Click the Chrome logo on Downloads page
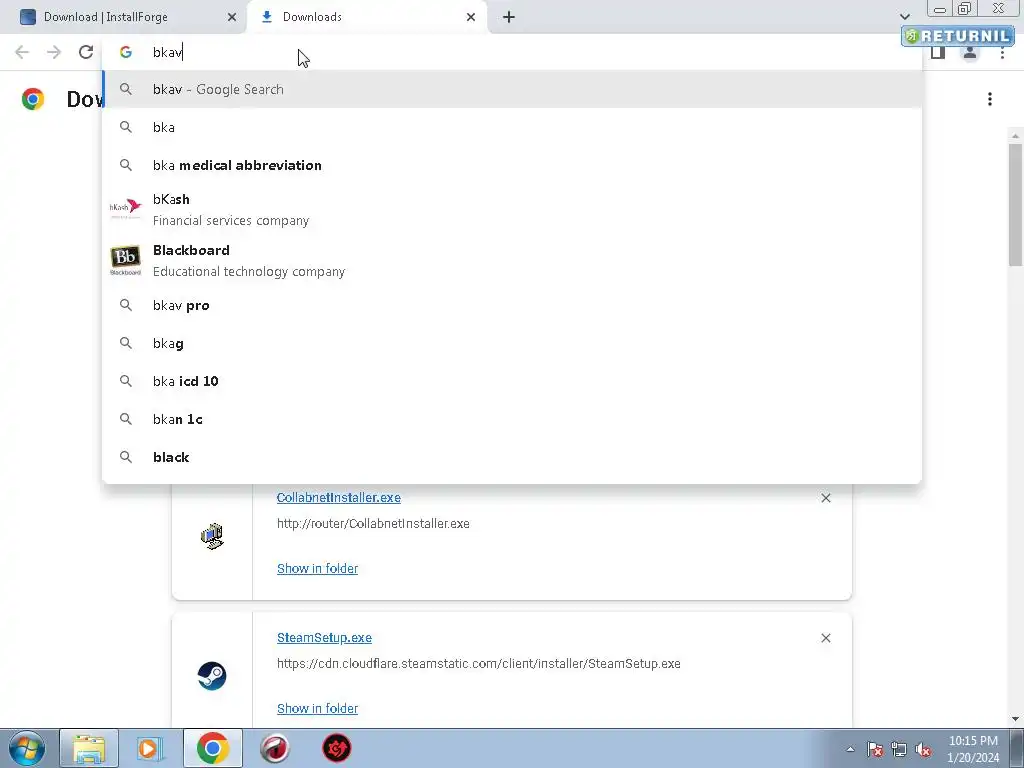Image resolution: width=1024 pixels, height=768 pixels. tap(33, 99)
